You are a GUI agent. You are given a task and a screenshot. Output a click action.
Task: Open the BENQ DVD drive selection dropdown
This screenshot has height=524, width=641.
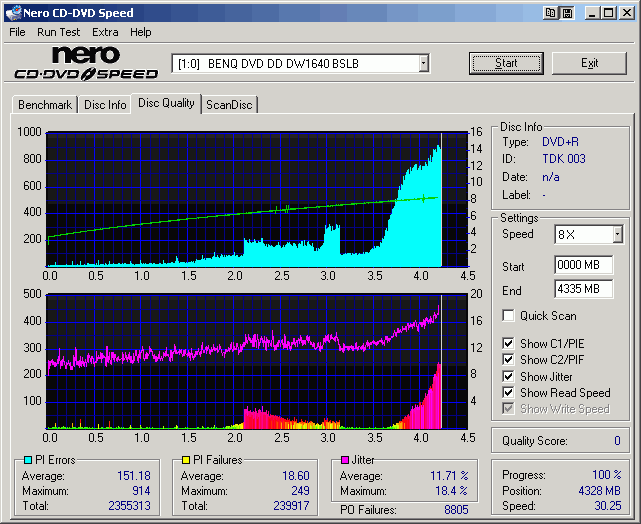[423, 64]
